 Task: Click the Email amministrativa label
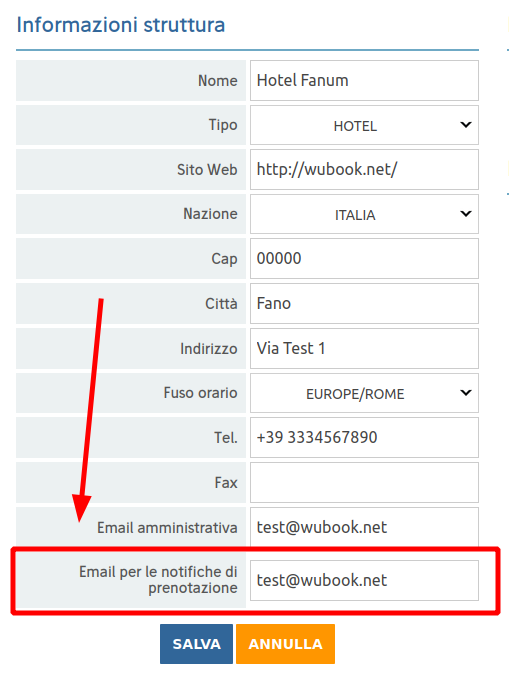coord(167,528)
